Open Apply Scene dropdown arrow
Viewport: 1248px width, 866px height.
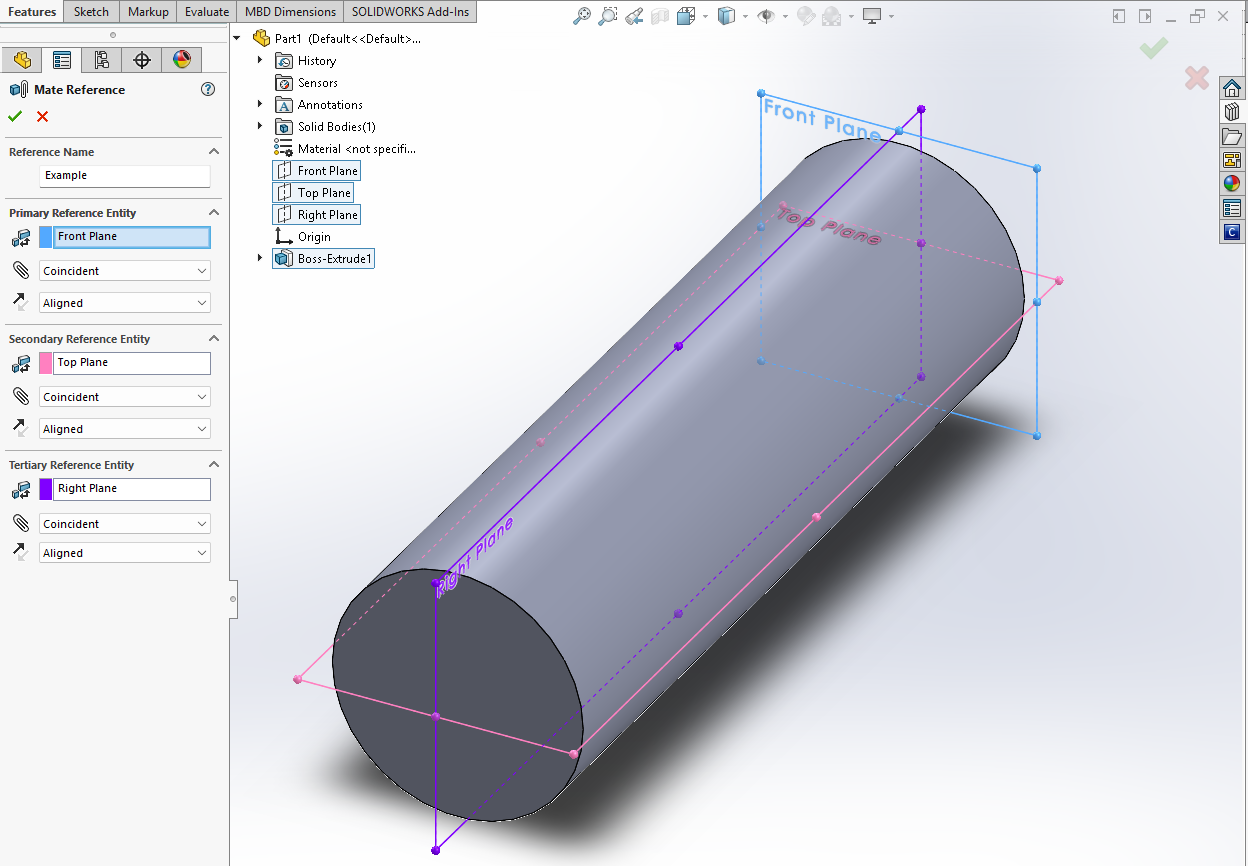[852, 16]
